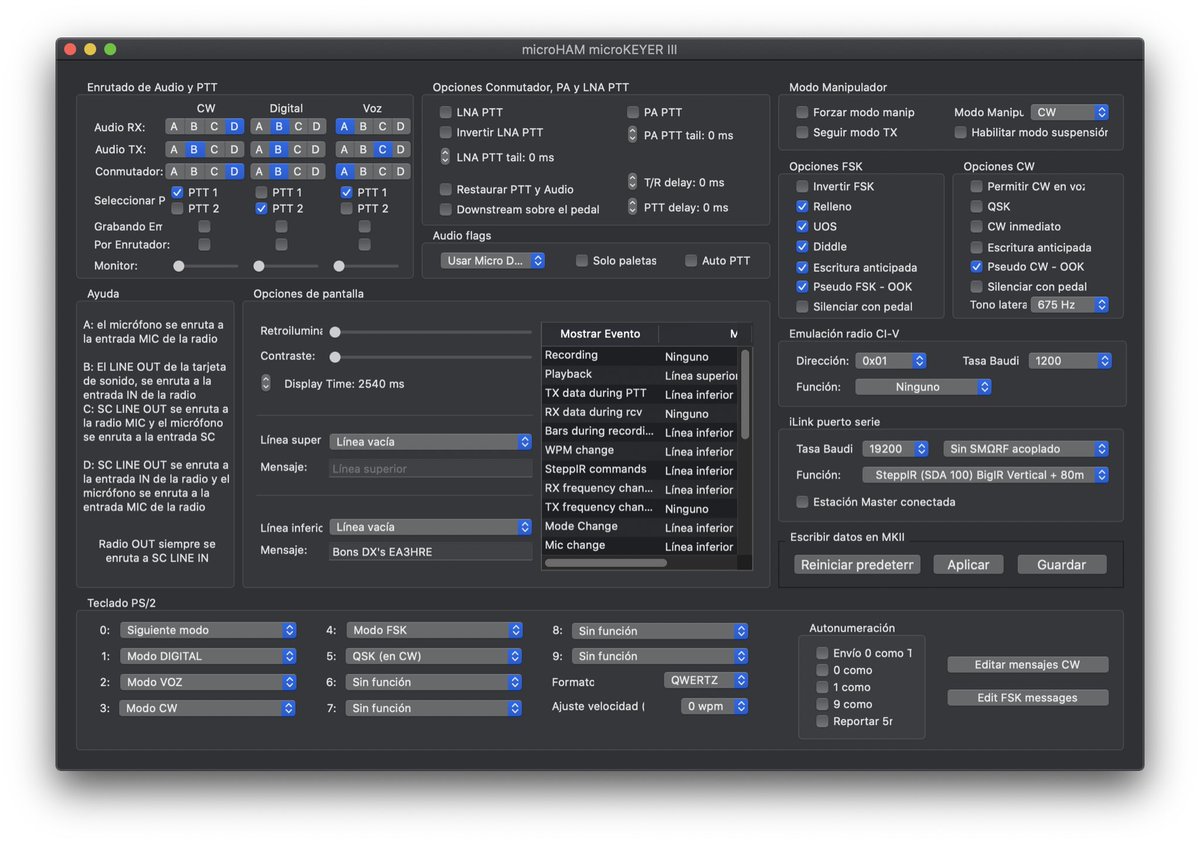Open CI-V Dirección 0x01 dropdown

point(891,360)
